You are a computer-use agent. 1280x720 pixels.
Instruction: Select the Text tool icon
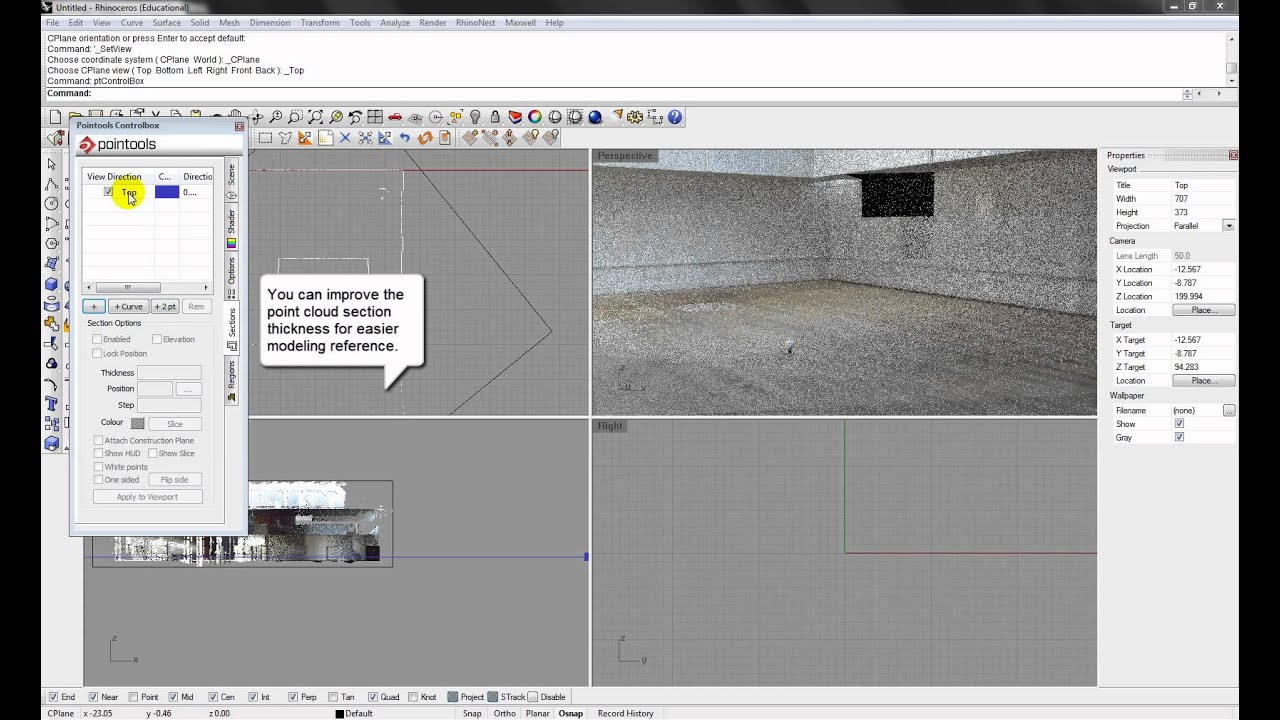pos(52,404)
